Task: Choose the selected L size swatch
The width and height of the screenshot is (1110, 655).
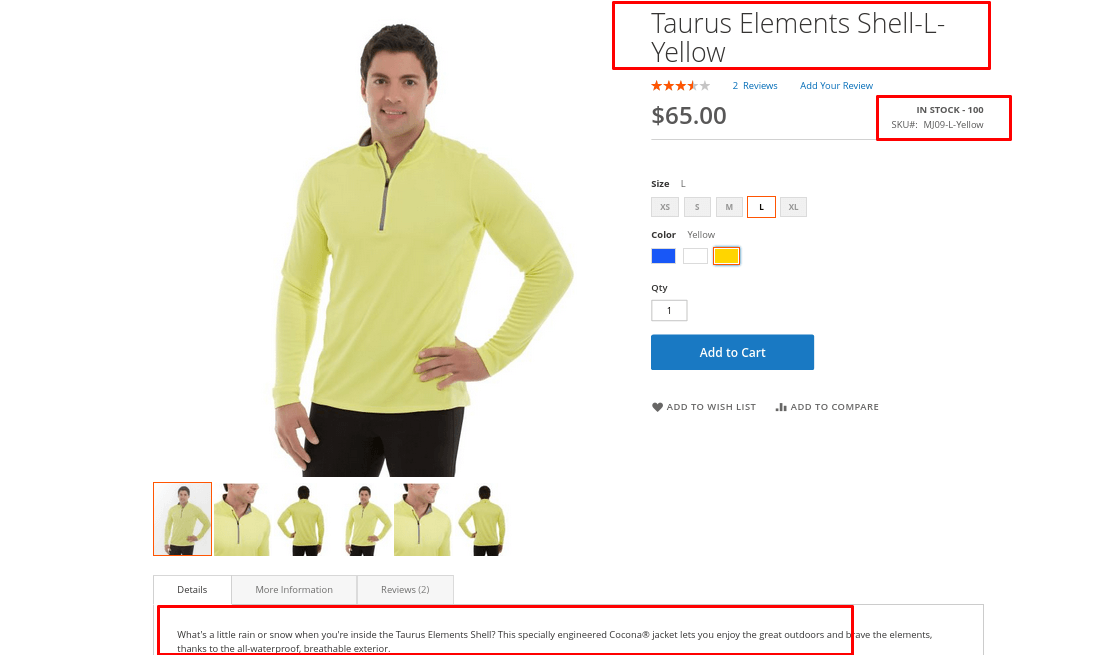Action: pos(761,207)
